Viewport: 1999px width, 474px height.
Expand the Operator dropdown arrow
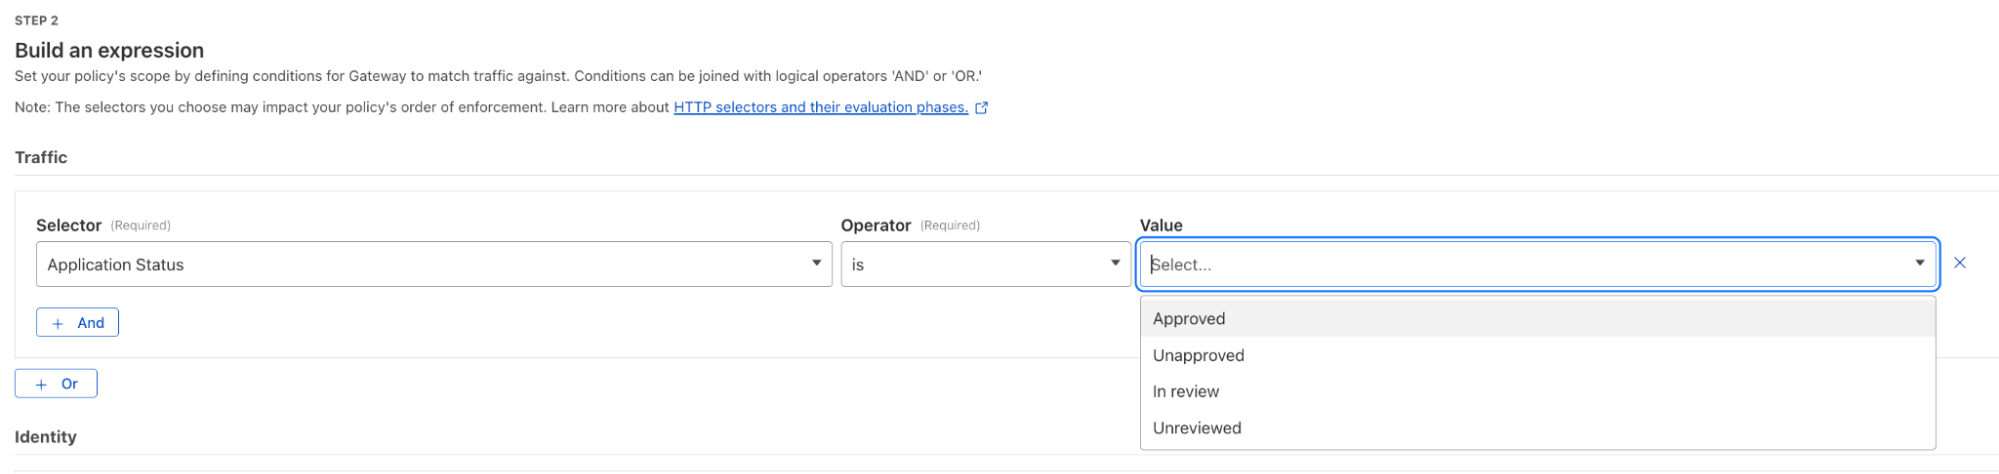tap(1115, 263)
